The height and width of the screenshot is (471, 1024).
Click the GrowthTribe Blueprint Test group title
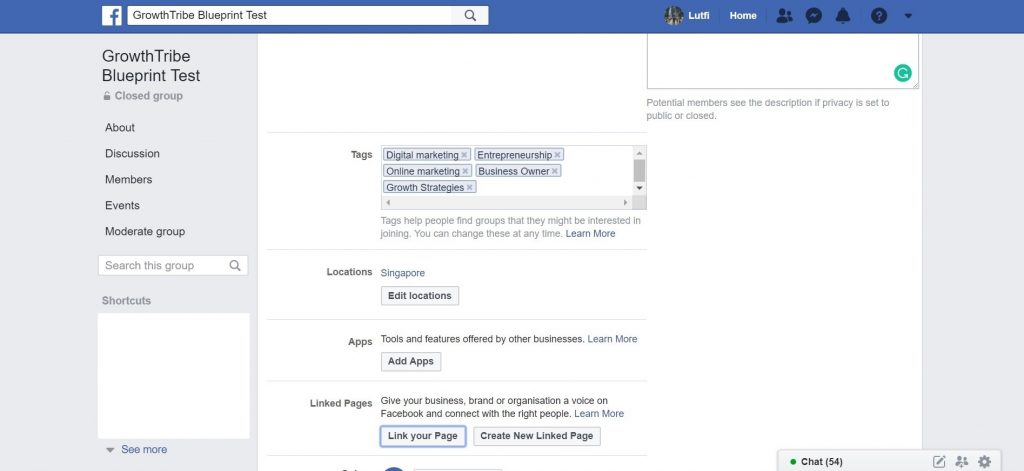pos(151,66)
